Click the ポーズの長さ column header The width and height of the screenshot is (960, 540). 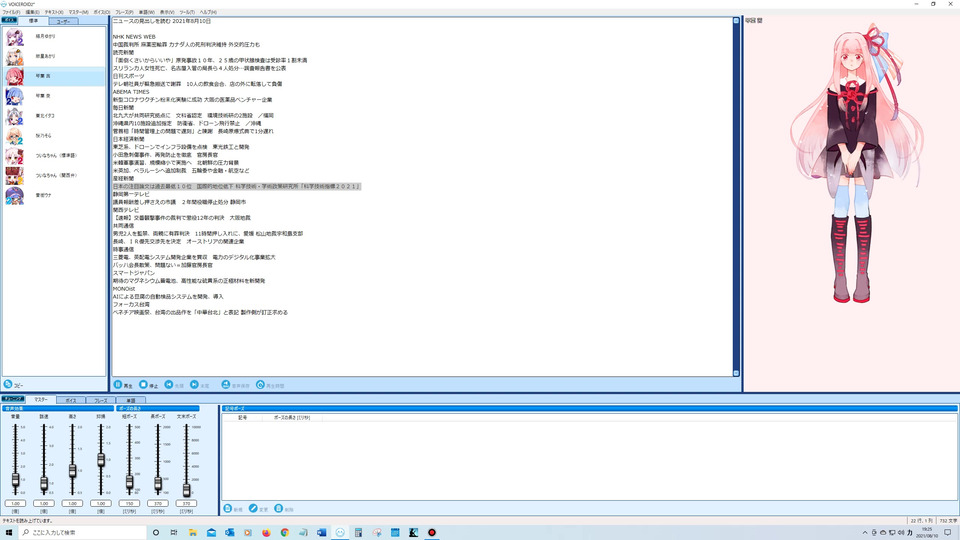click(292, 418)
